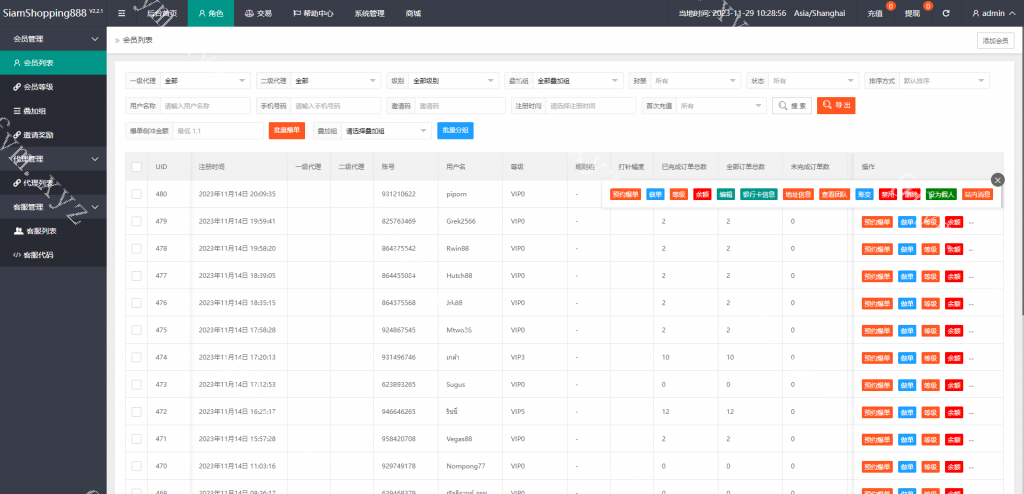Screen dimensions: 1024x494
Task: Toggle the select-all checkbox in table header
Action: tap(136, 167)
